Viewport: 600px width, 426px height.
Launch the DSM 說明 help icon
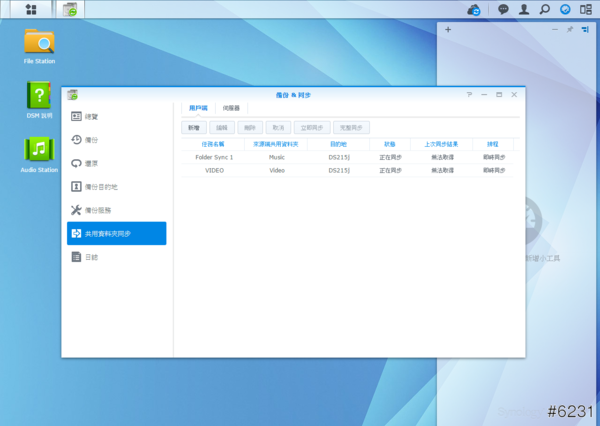pos(39,96)
